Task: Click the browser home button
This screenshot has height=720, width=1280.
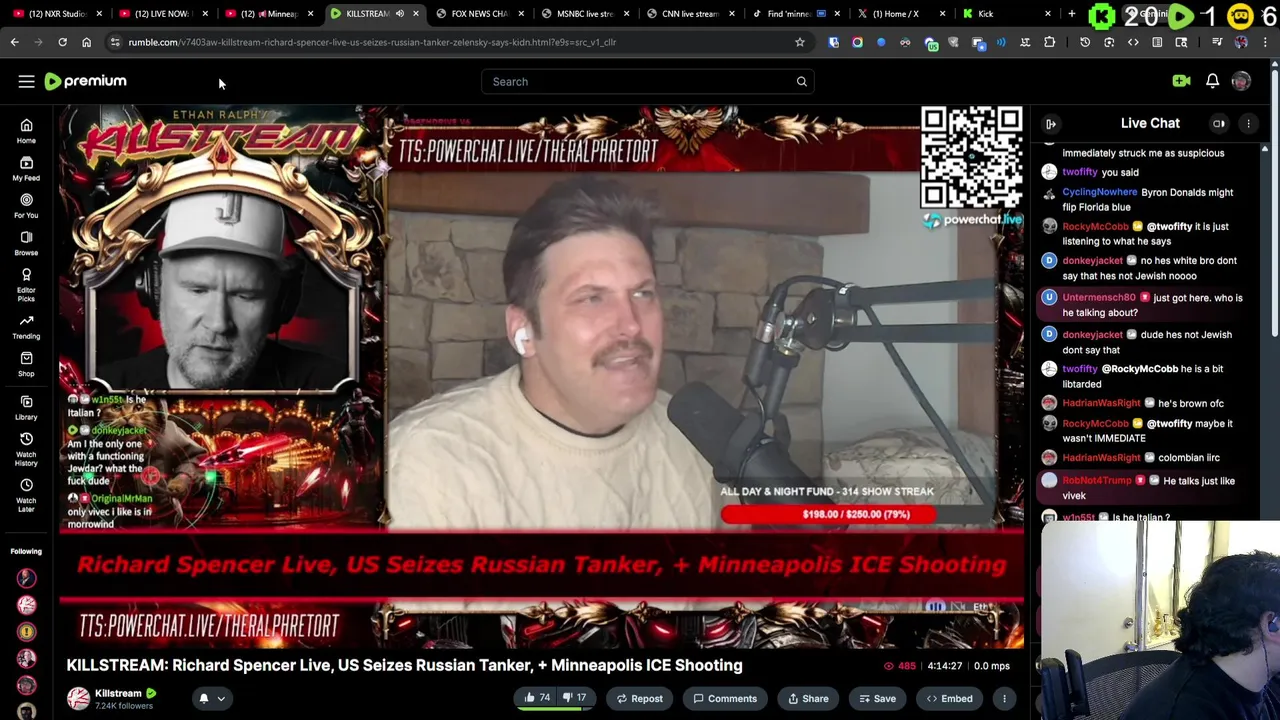Action: (x=86, y=42)
